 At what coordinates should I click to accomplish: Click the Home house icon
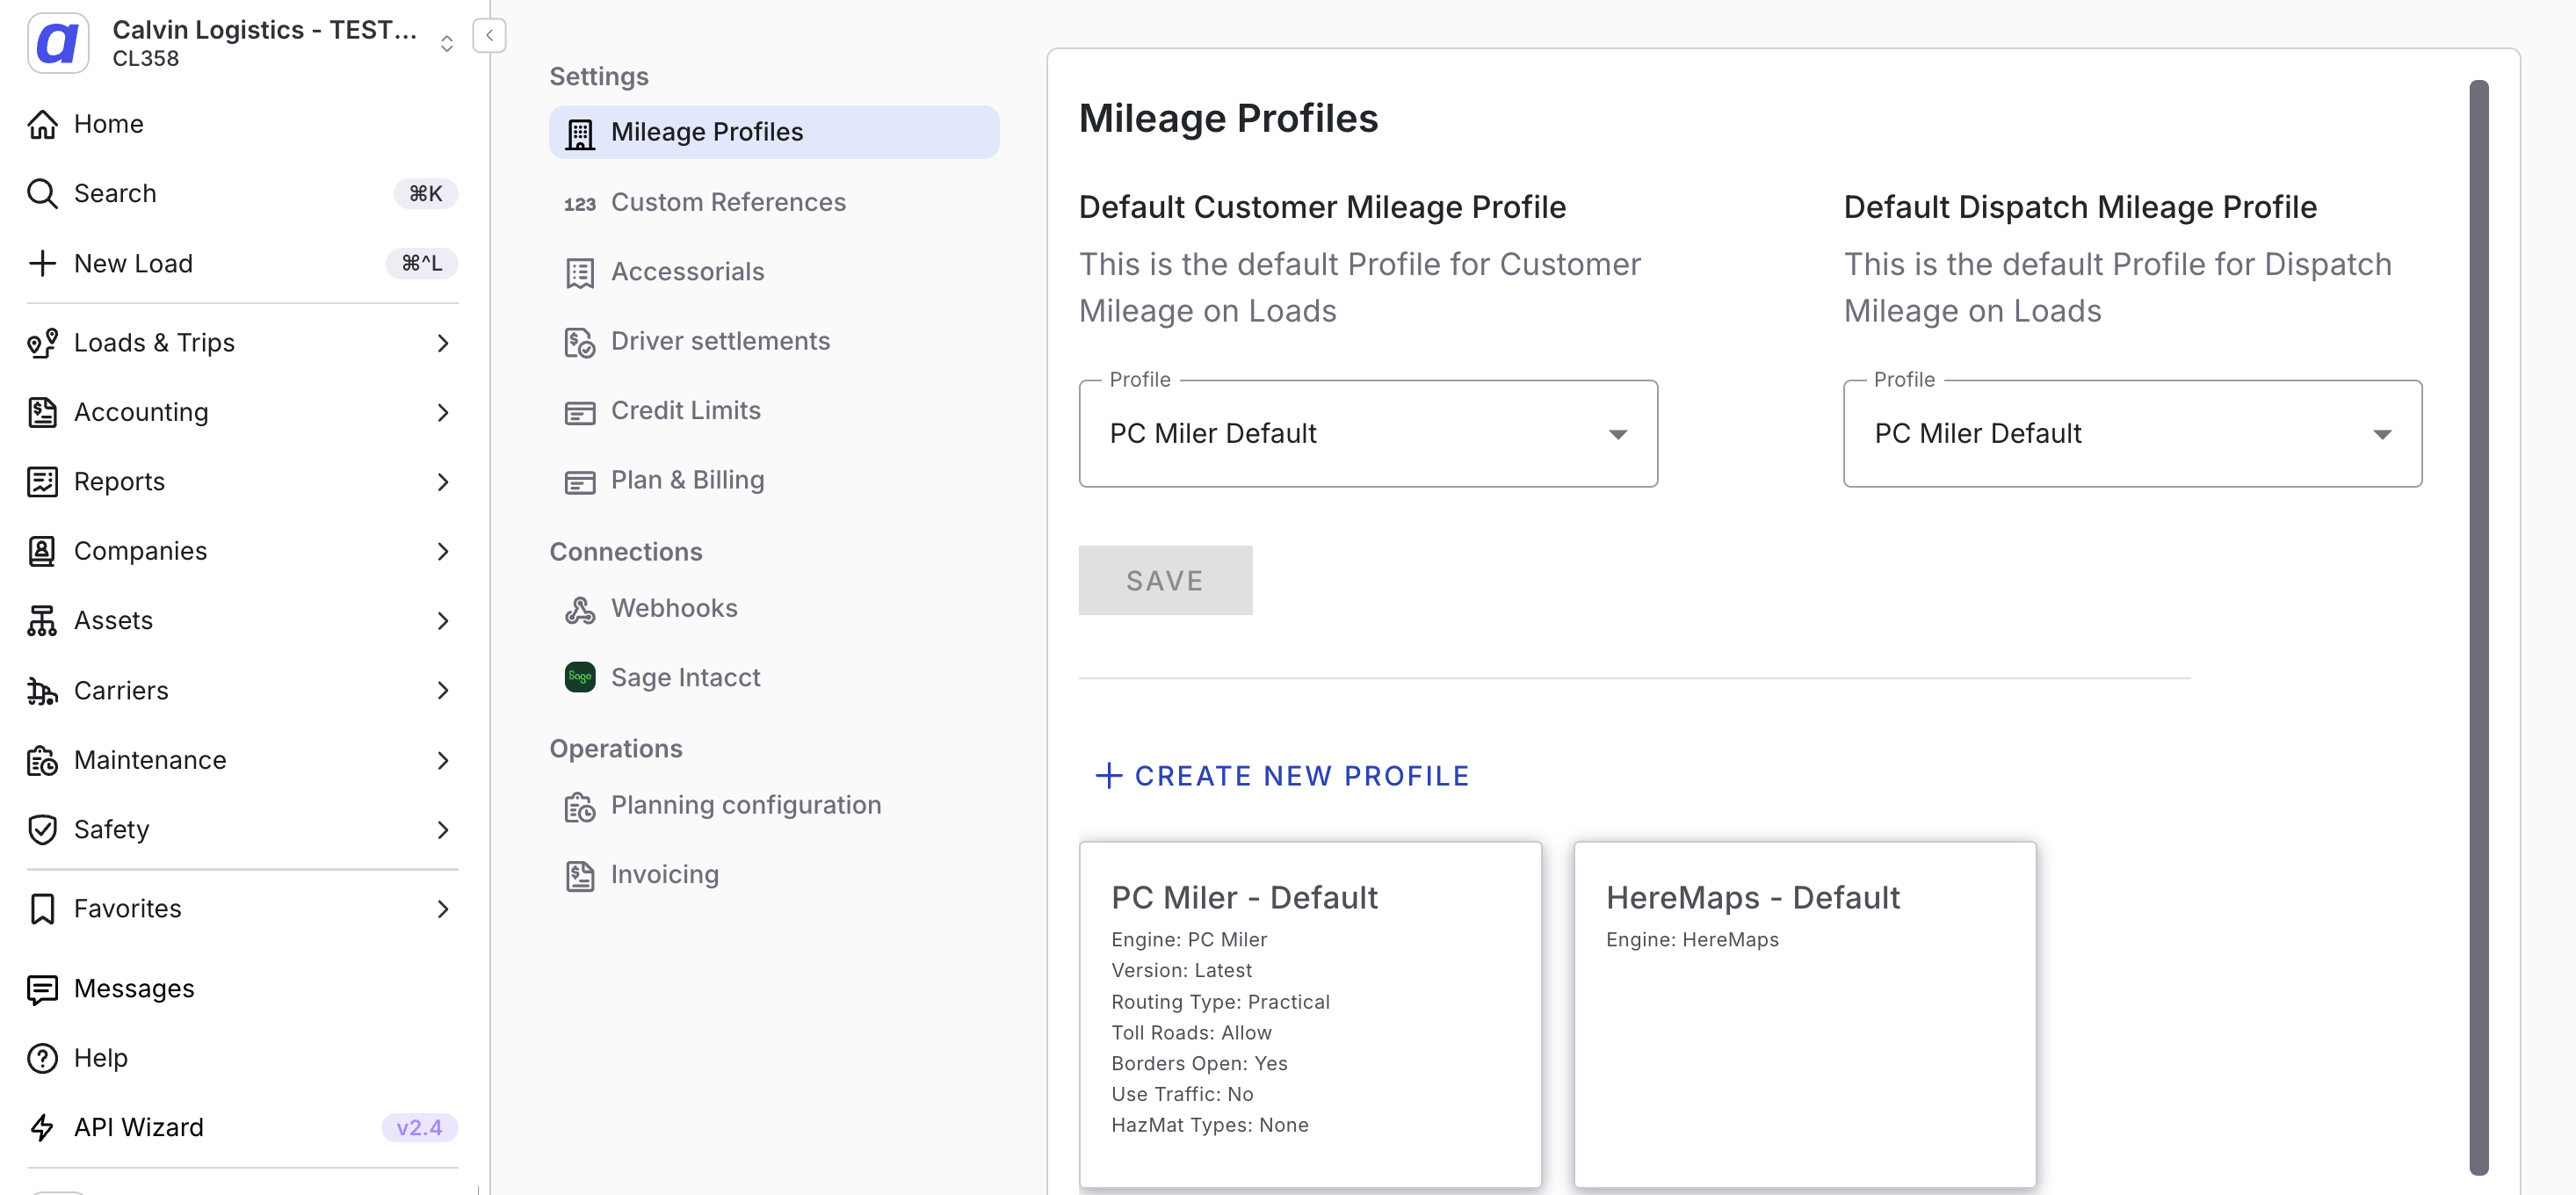[x=42, y=124]
